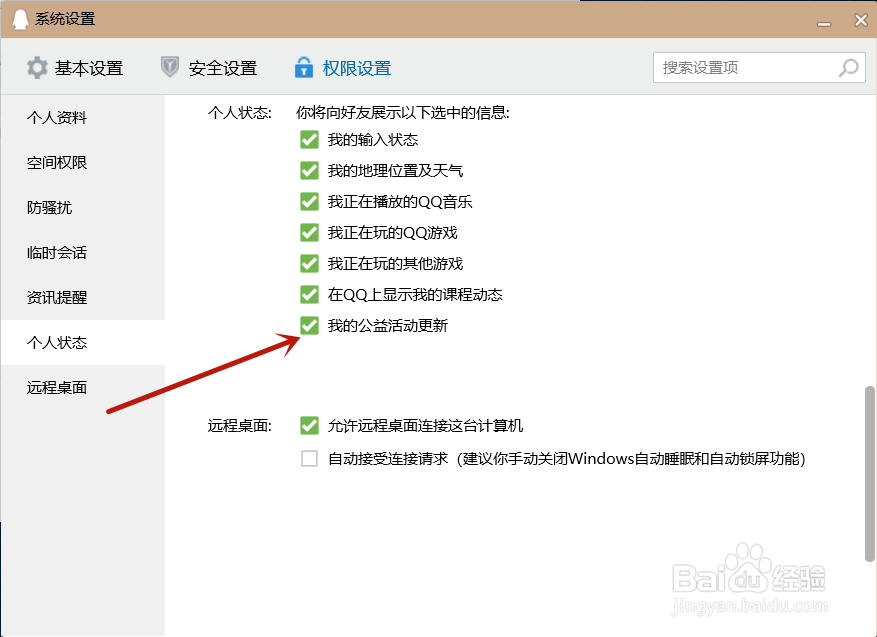Screen dimensions: 877x637
Task: Enable 自动接受连接请求 checkbox
Action: (309, 459)
